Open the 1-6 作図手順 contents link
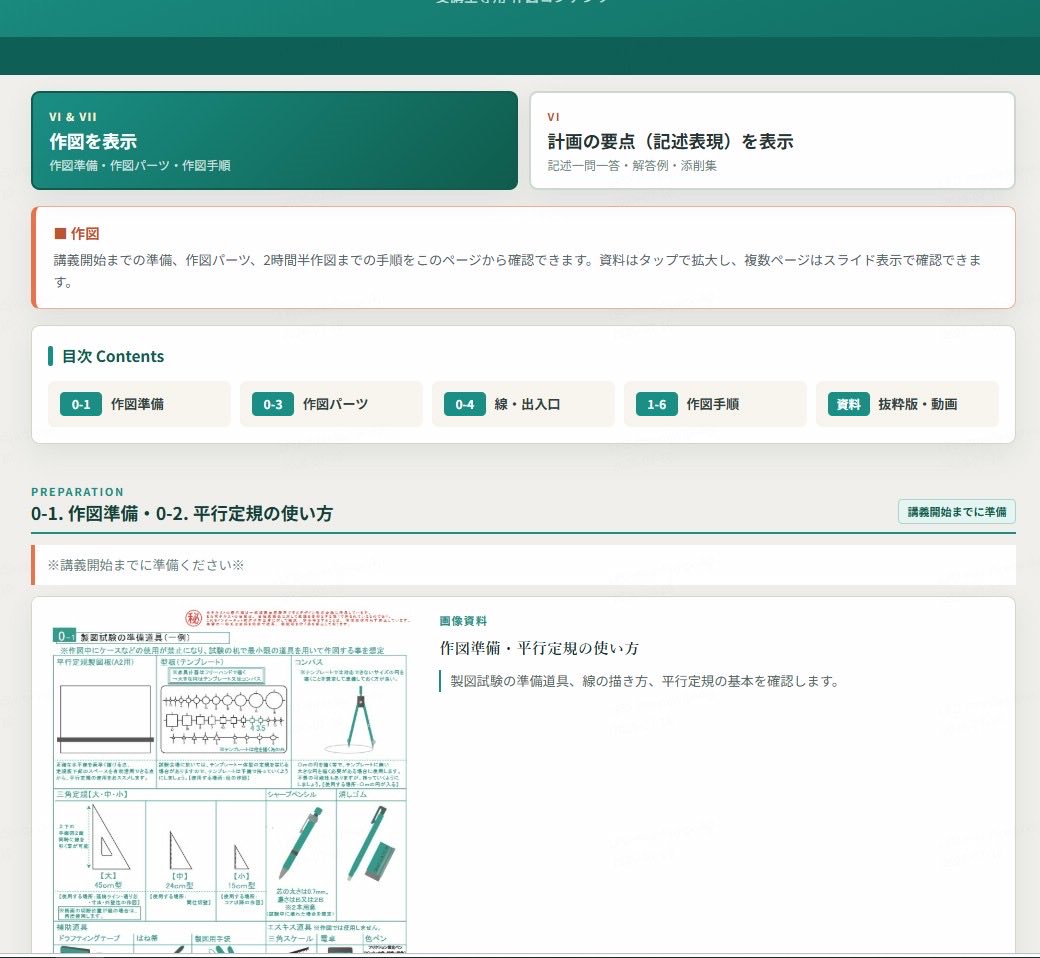 click(x=715, y=404)
